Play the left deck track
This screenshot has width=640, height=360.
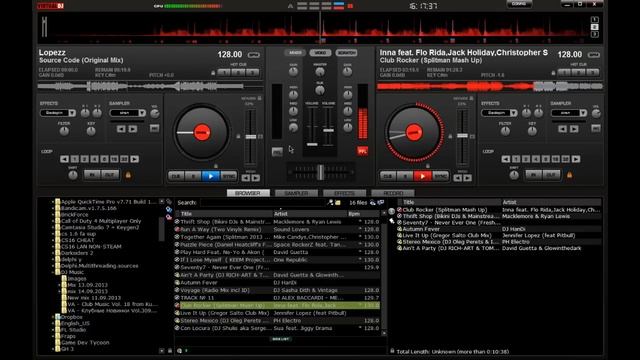pyautogui.click(x=211, y=176)
